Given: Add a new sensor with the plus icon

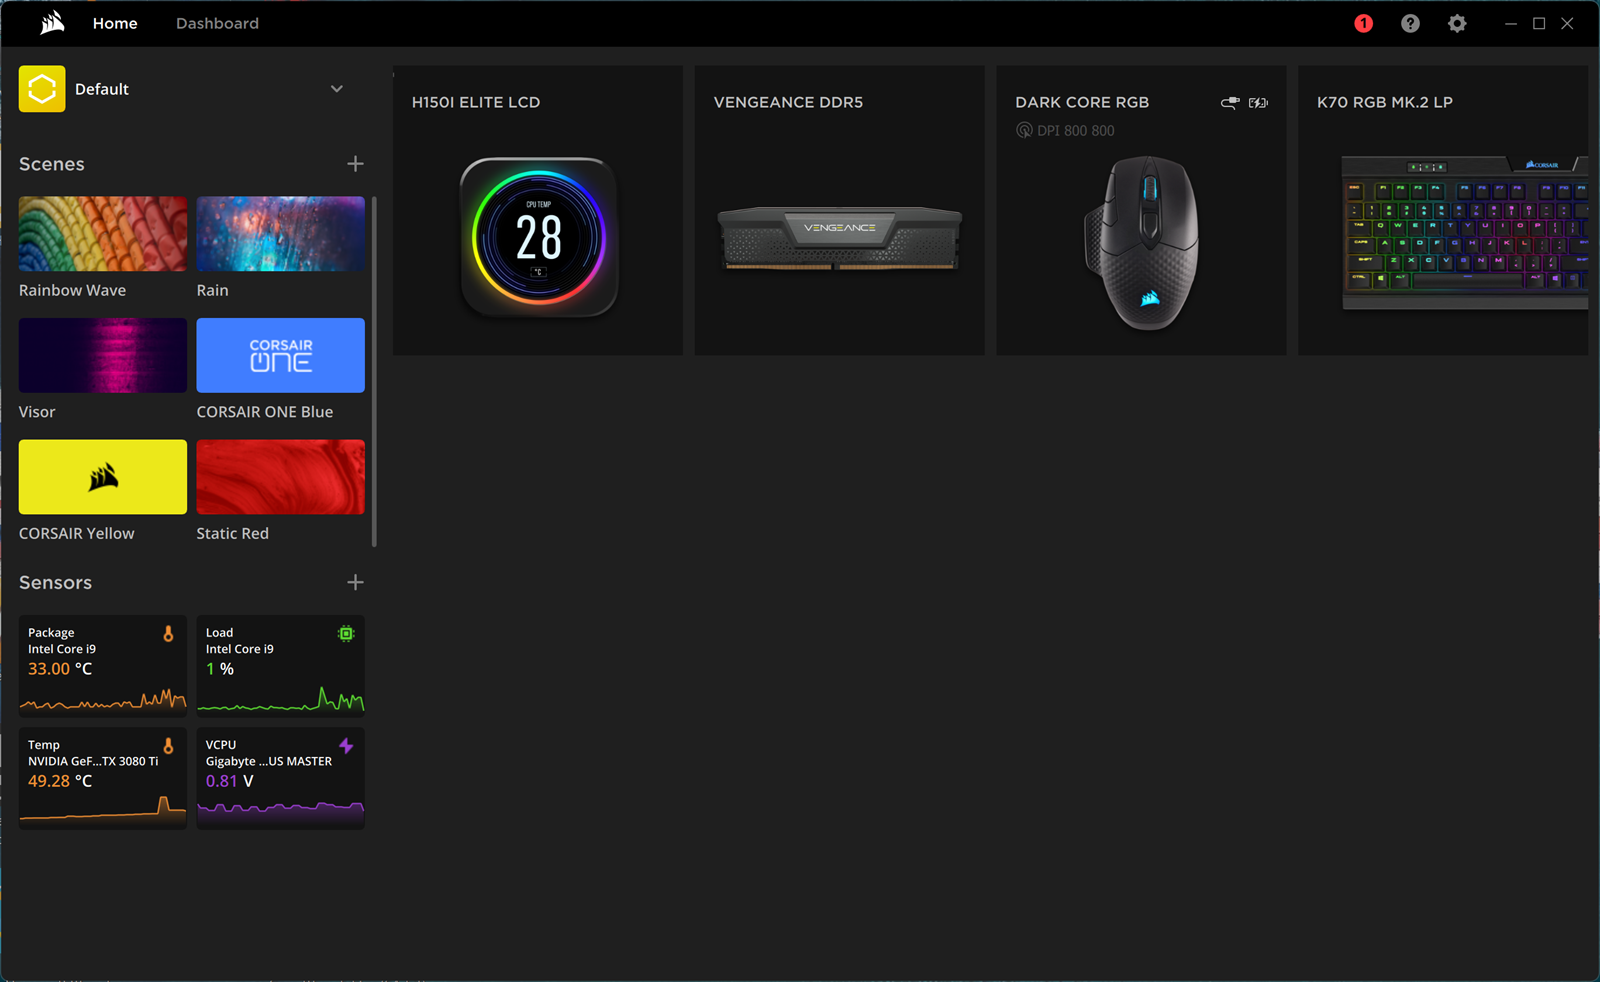Looking at the screenshot, I should [x=355, y=582].
